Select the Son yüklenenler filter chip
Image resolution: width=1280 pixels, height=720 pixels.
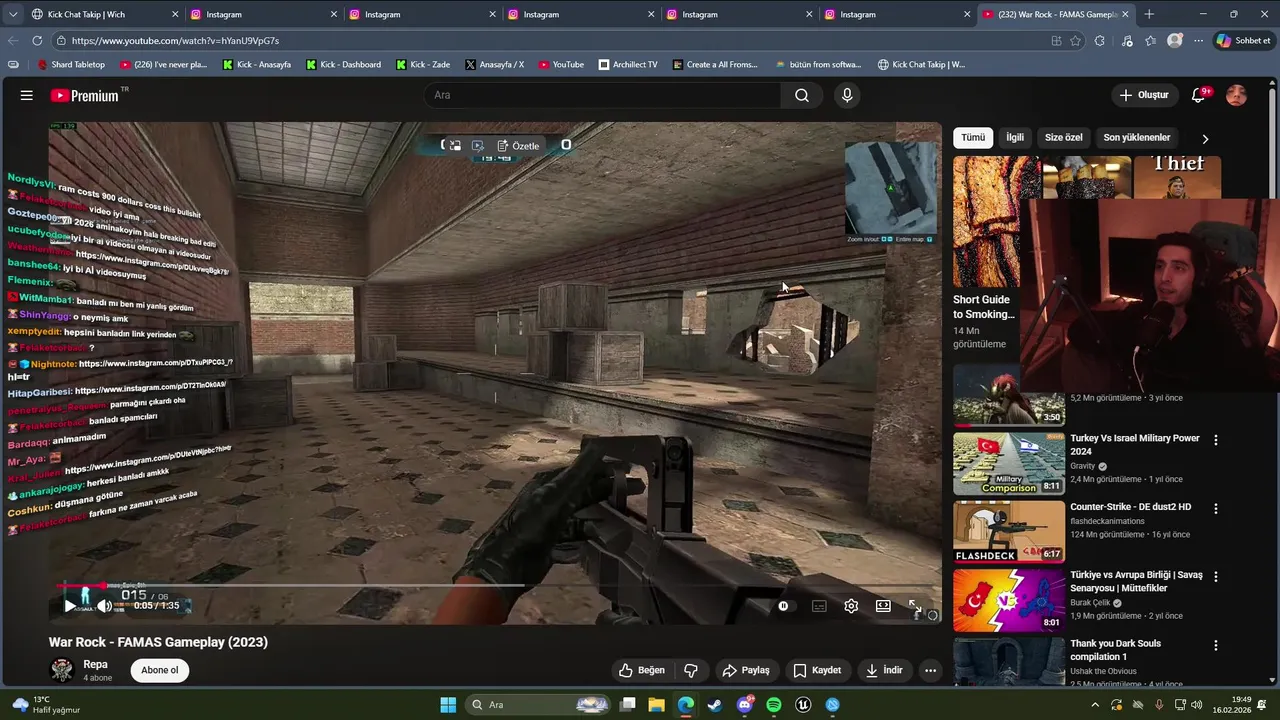click(x=1137, y=138)
